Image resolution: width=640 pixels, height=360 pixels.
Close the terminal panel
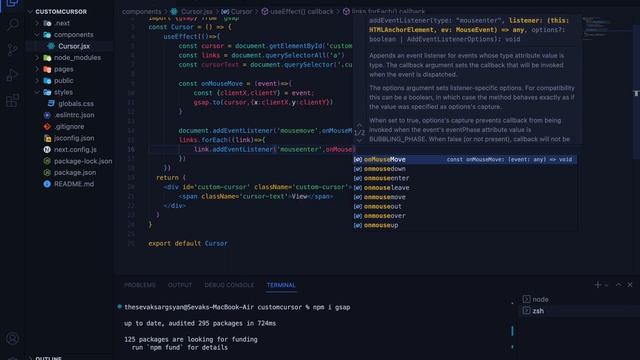630,285
